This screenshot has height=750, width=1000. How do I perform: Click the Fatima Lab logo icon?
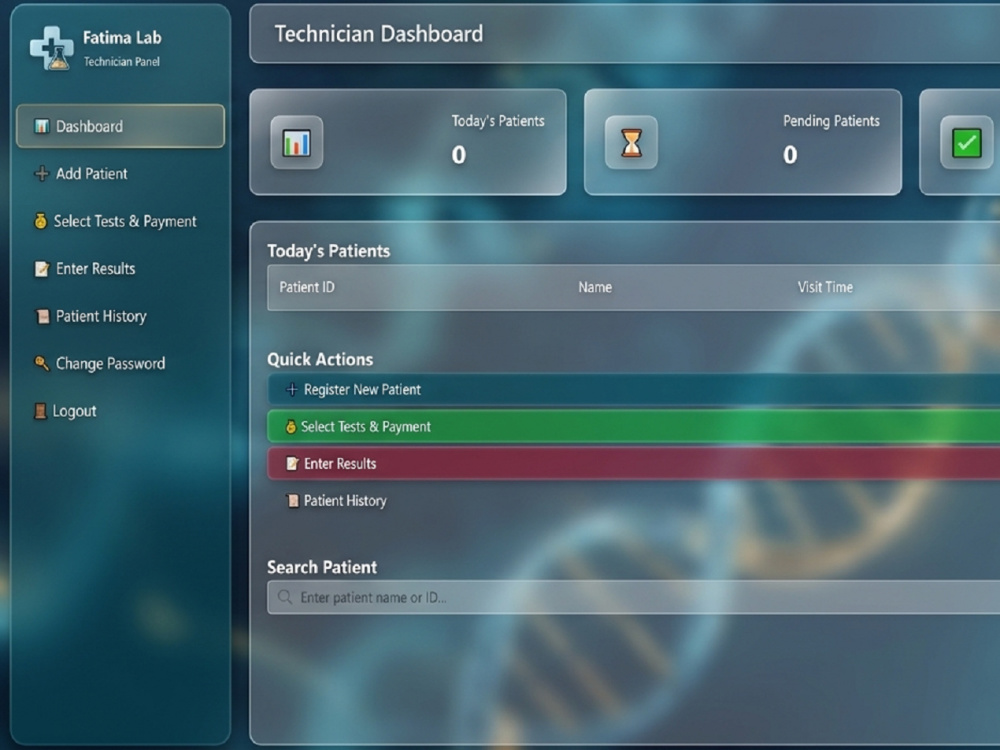52,48
